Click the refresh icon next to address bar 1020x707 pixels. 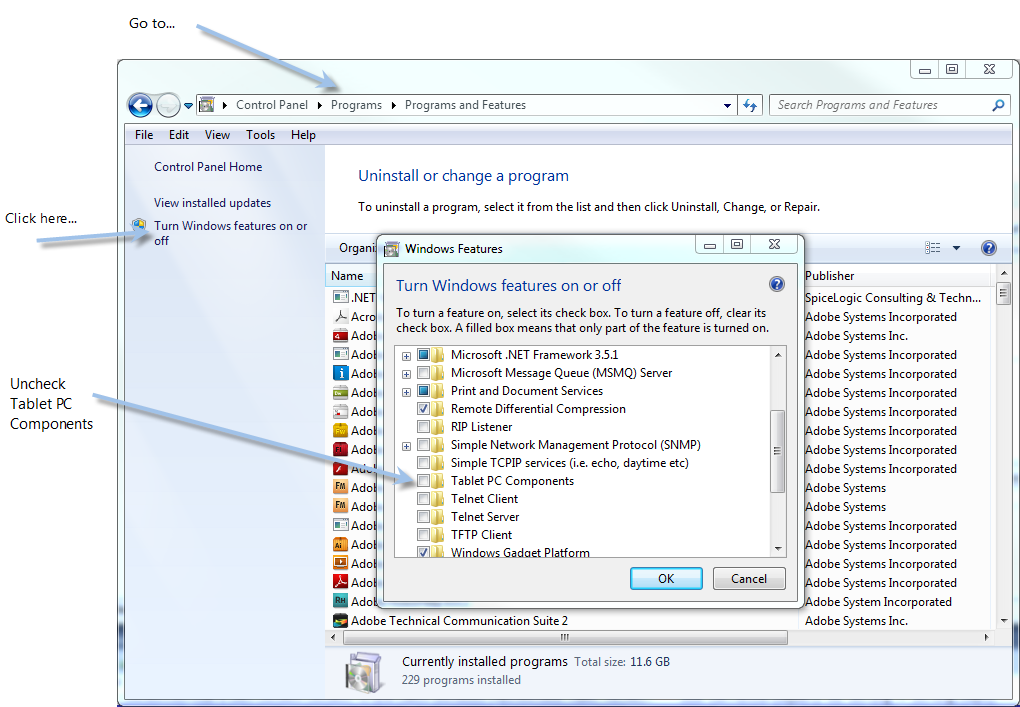(750, 105)
